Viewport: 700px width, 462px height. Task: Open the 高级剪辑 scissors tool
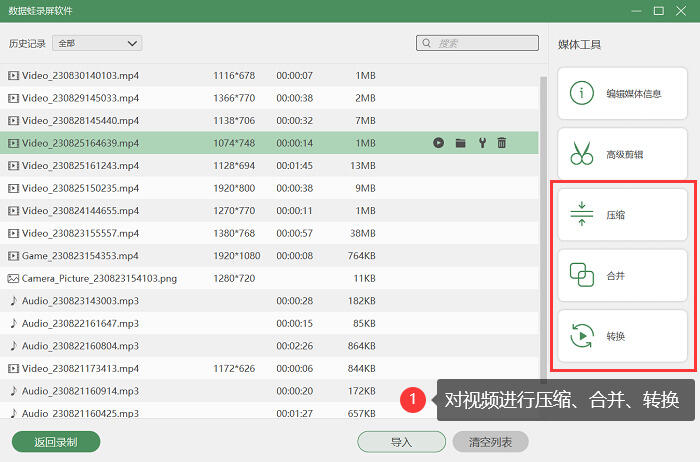(x=622, y=154)
